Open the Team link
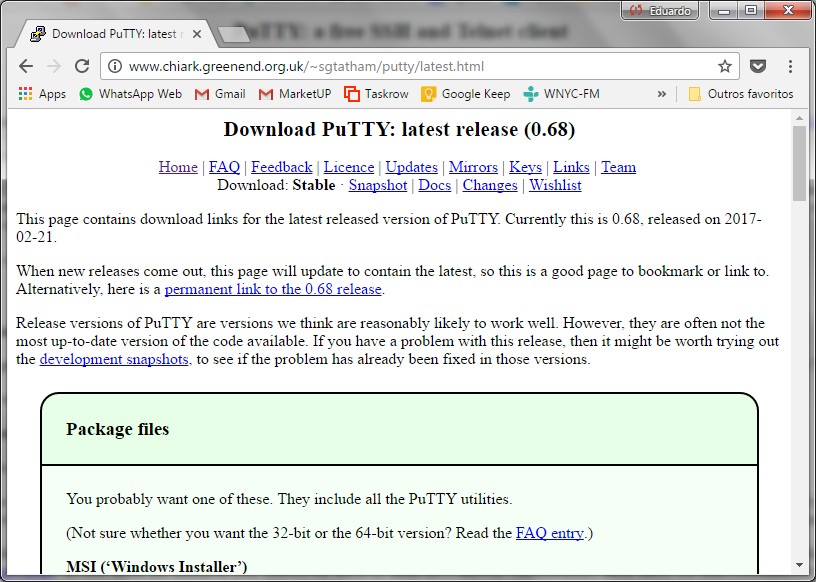This screenshot has width=816, height=582. point(618,167)
